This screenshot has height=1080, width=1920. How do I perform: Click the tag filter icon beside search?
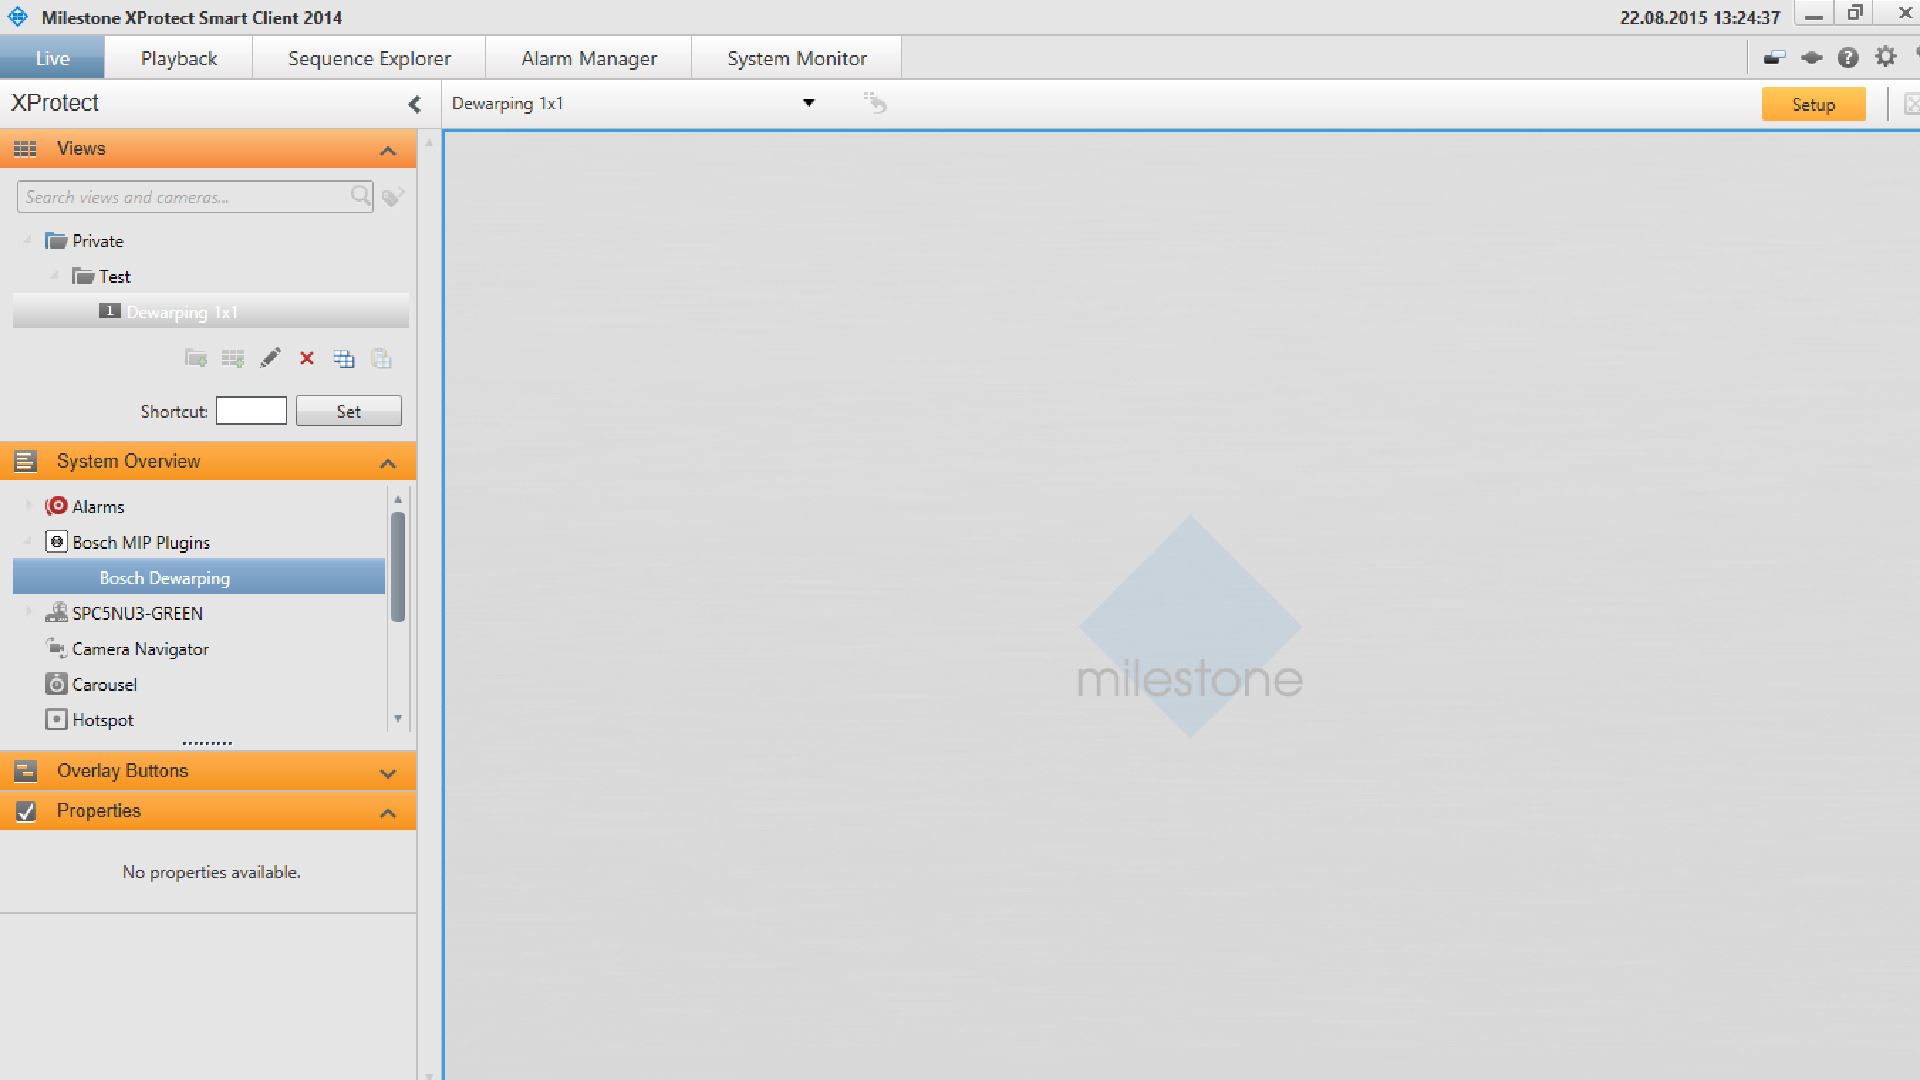[393, 197]
